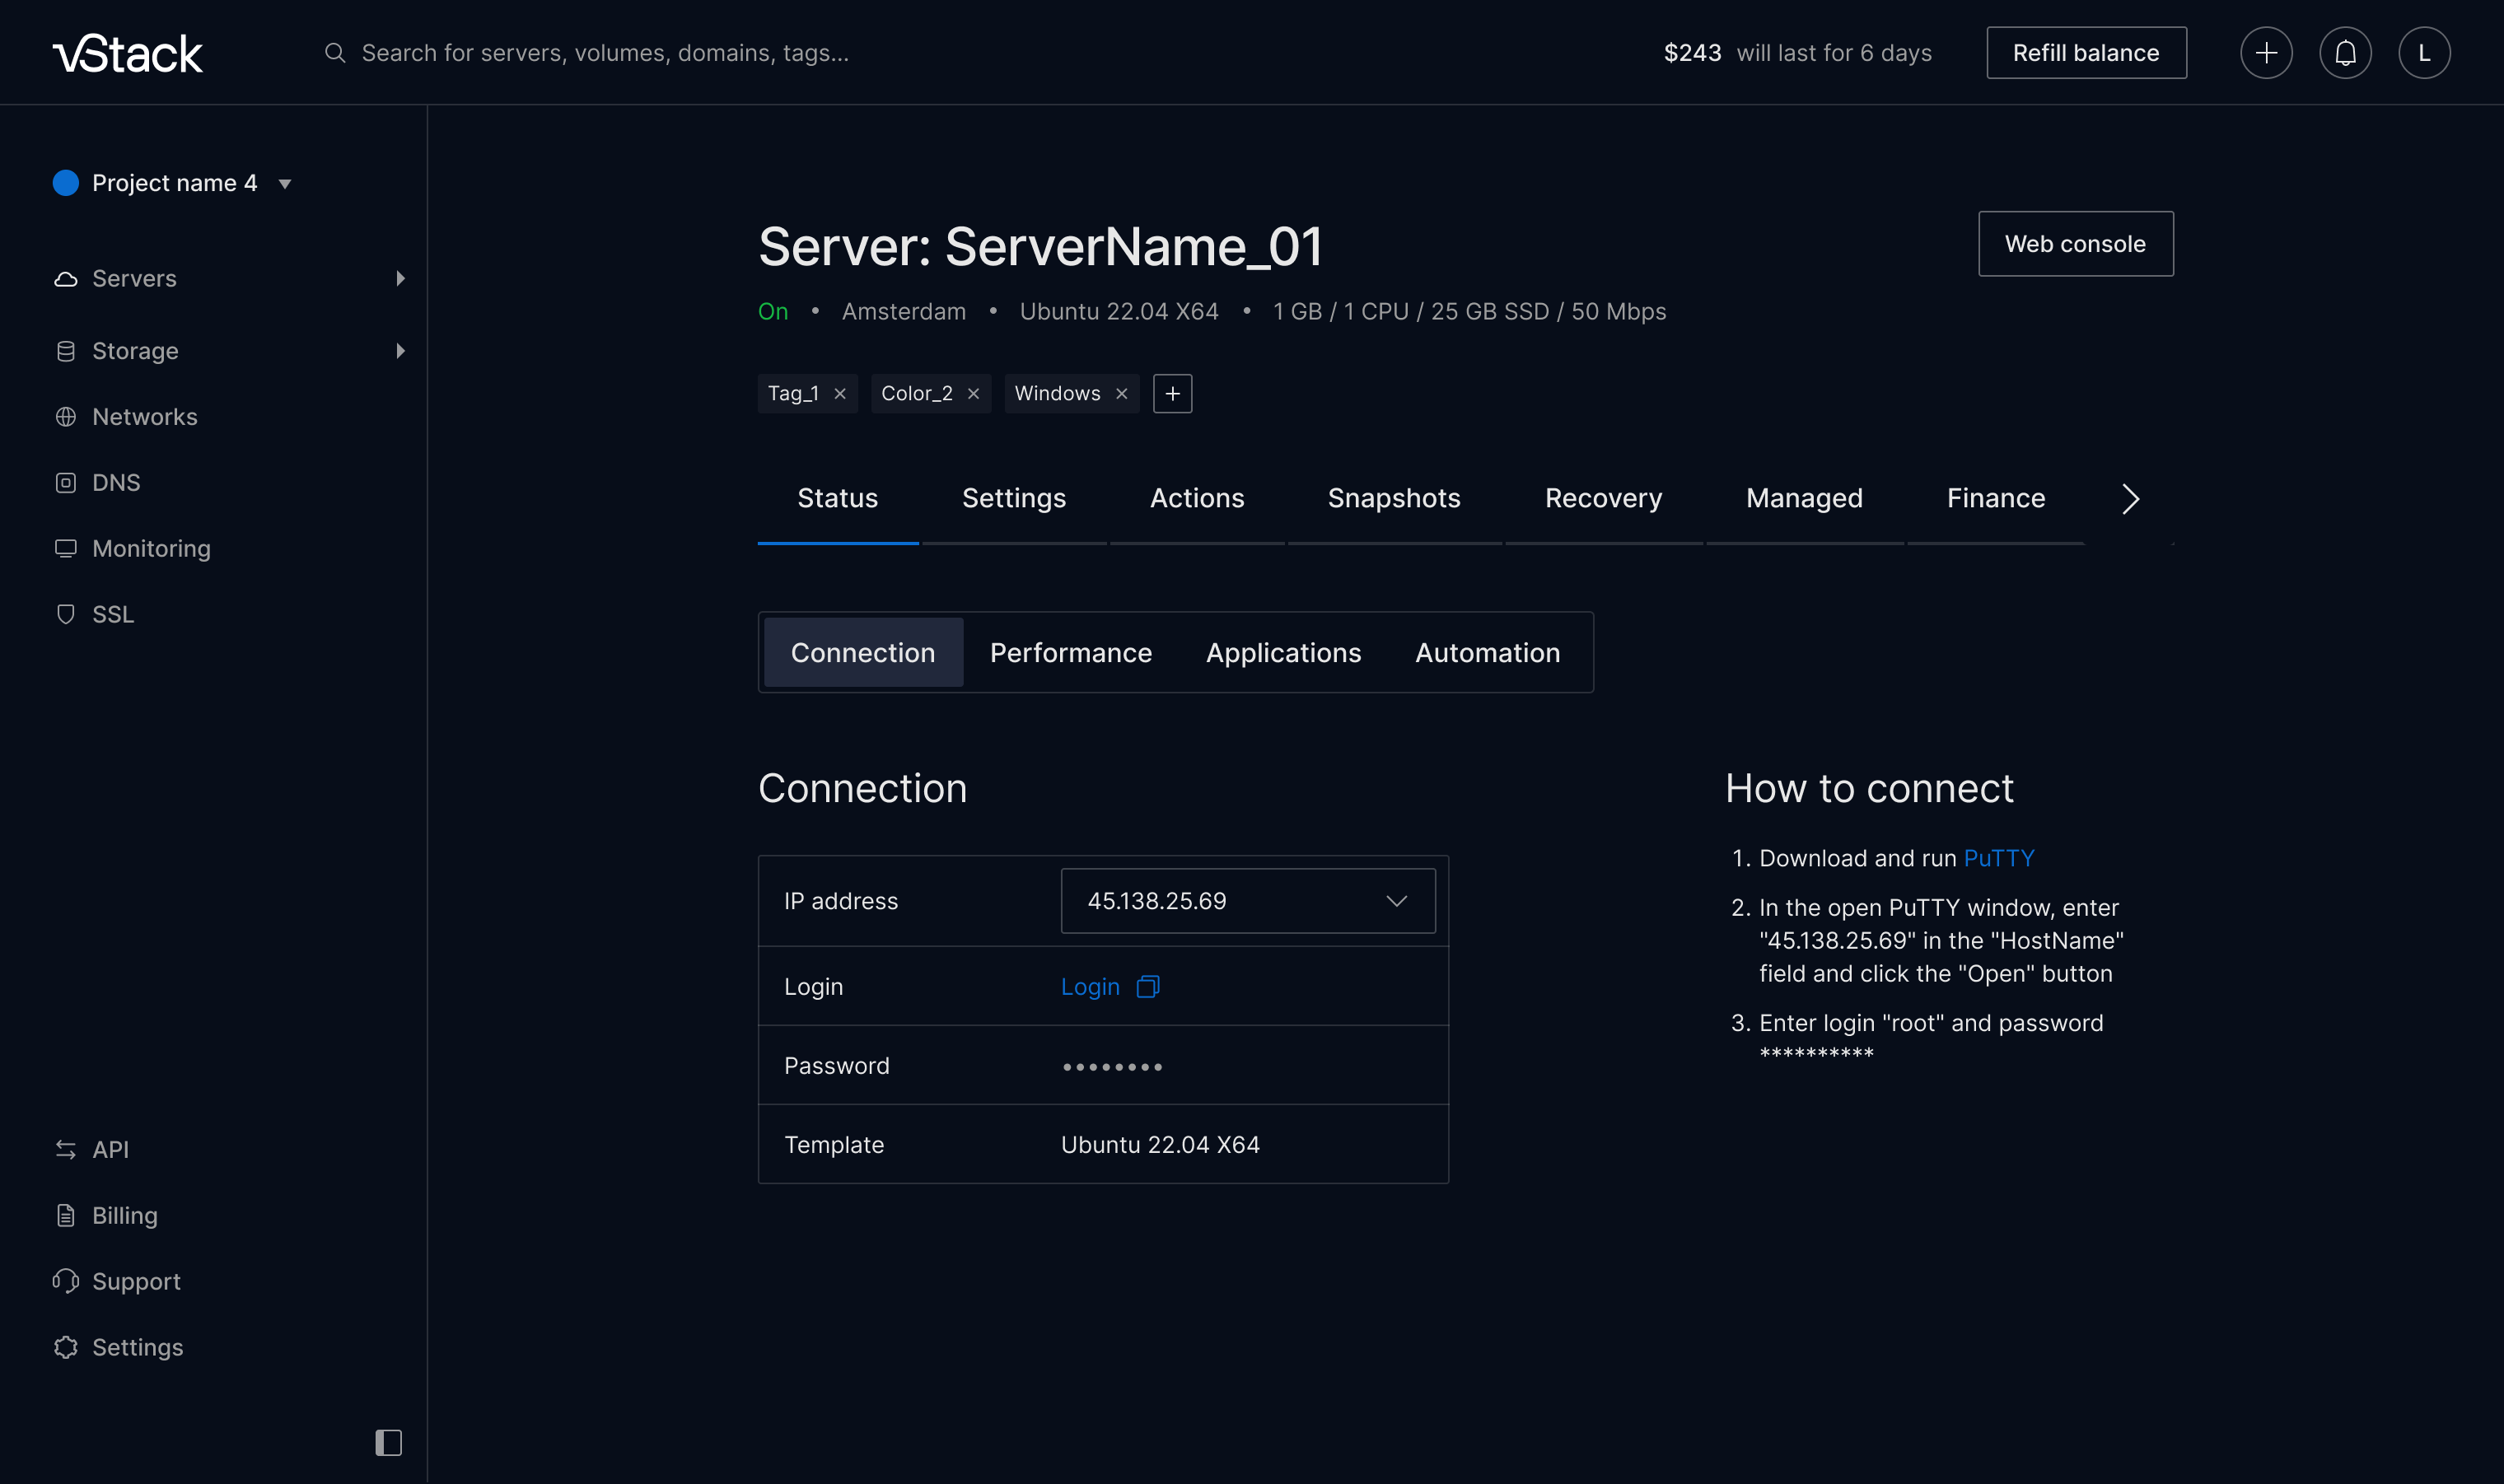2504x1484 pixels.
Task: Click the Refill balance button
Action: coord(2086,53)
